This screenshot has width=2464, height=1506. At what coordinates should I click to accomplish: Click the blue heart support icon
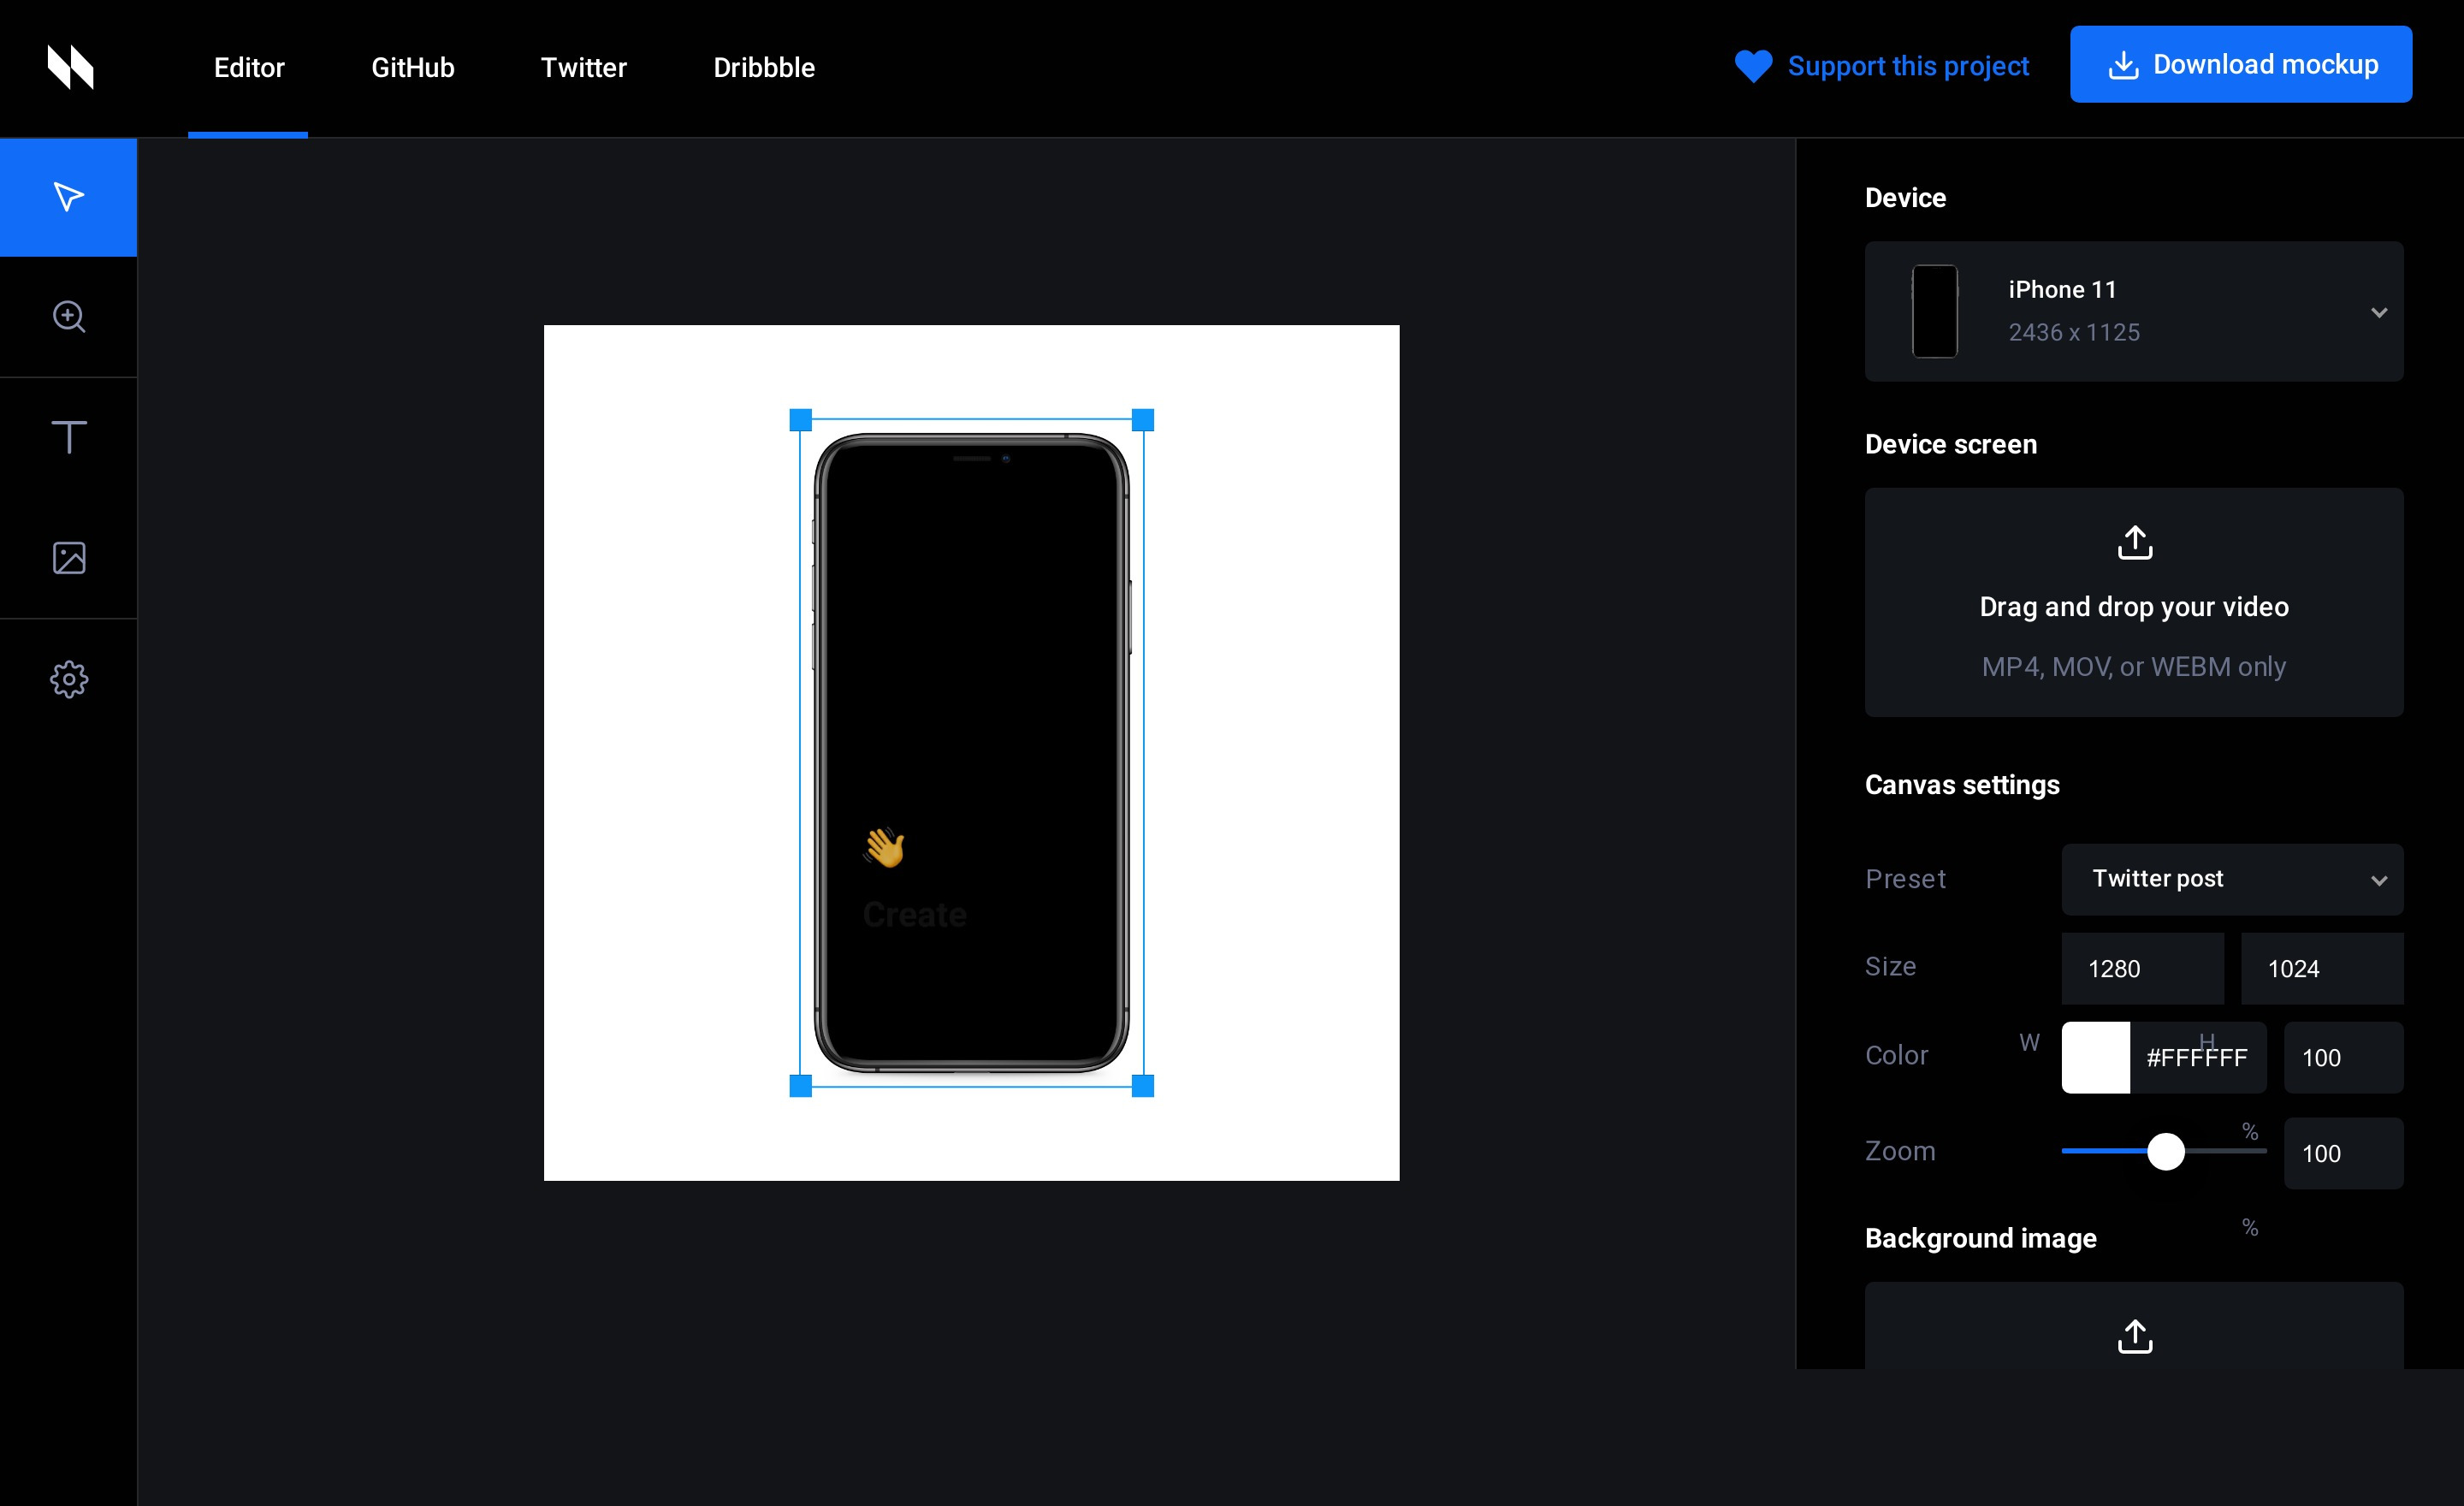(1752, 66)
